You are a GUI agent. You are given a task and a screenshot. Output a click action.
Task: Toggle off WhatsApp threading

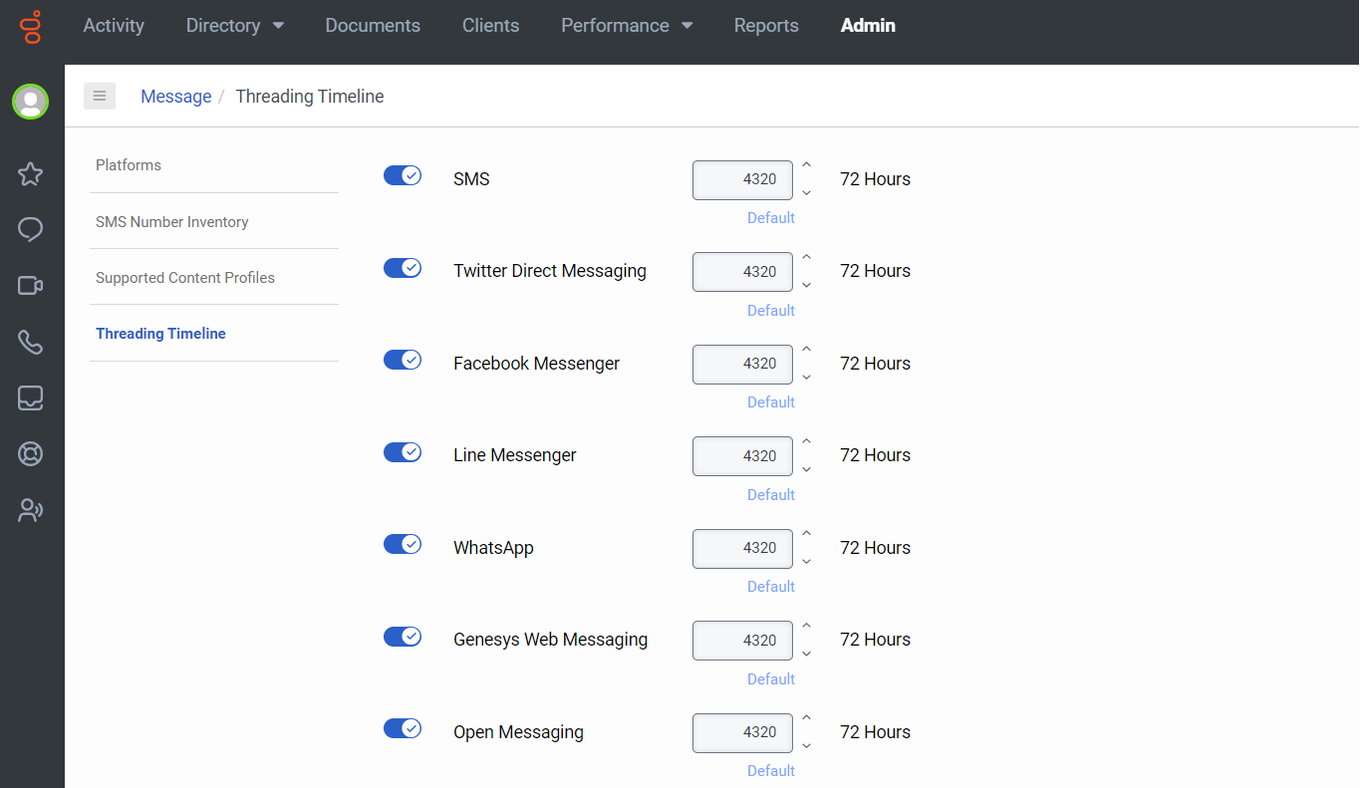(x=402, y=544)
